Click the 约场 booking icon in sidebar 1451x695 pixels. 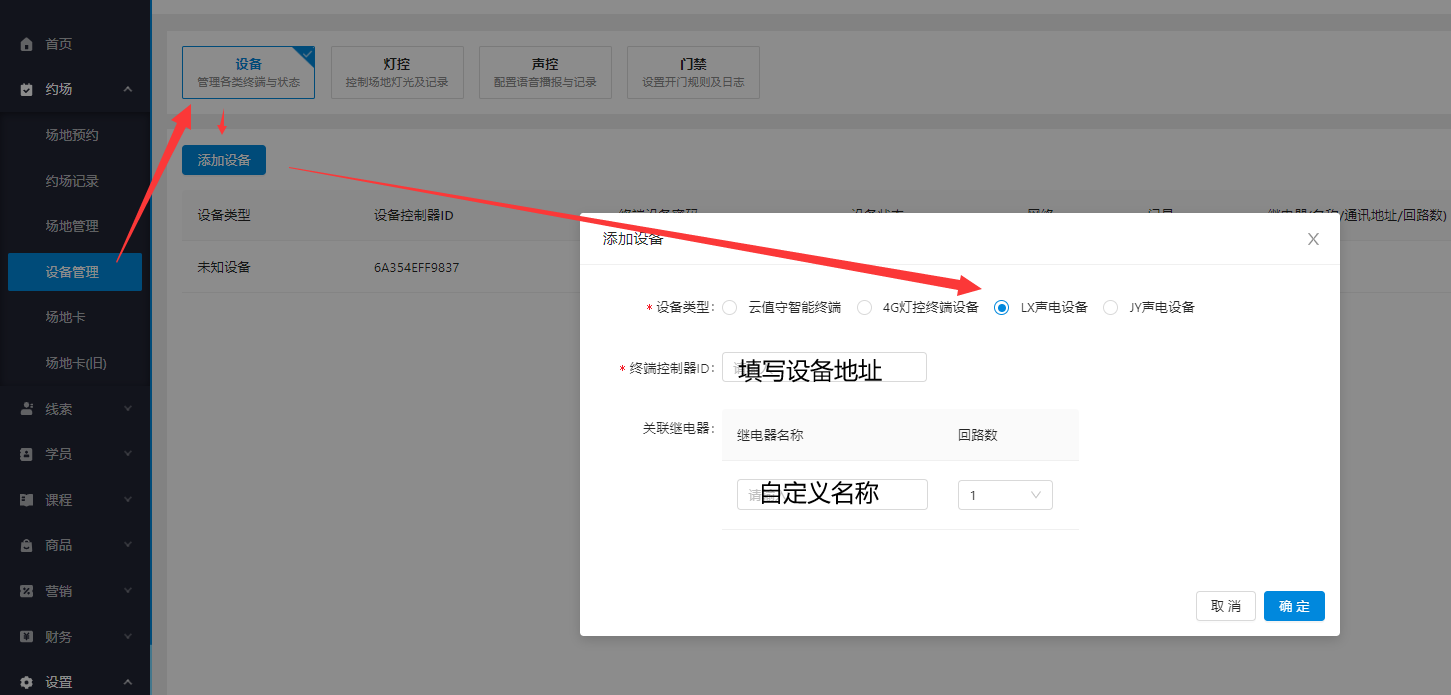[x=25, y=89]
